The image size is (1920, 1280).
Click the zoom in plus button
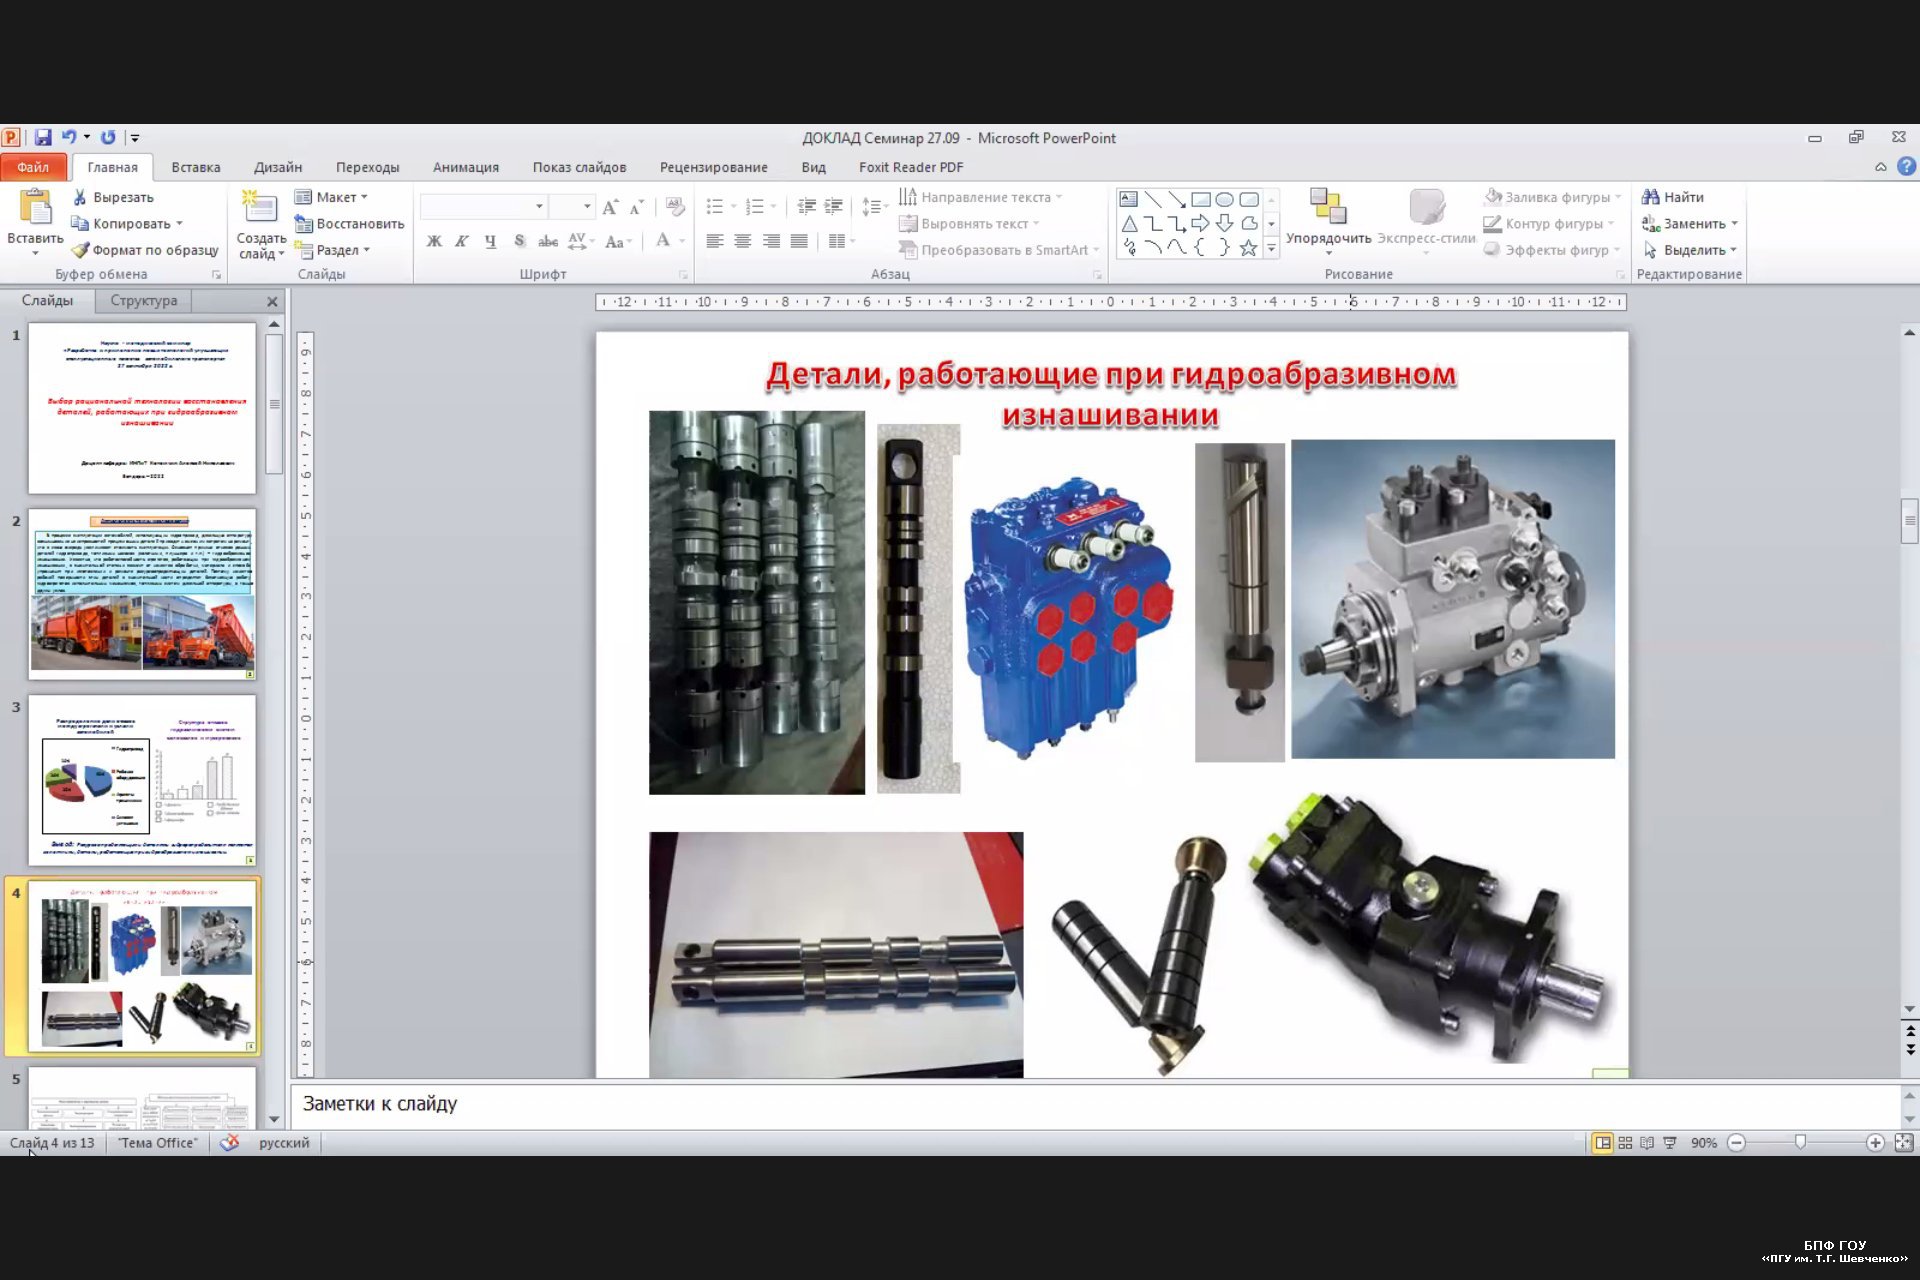(1875, 1143)
